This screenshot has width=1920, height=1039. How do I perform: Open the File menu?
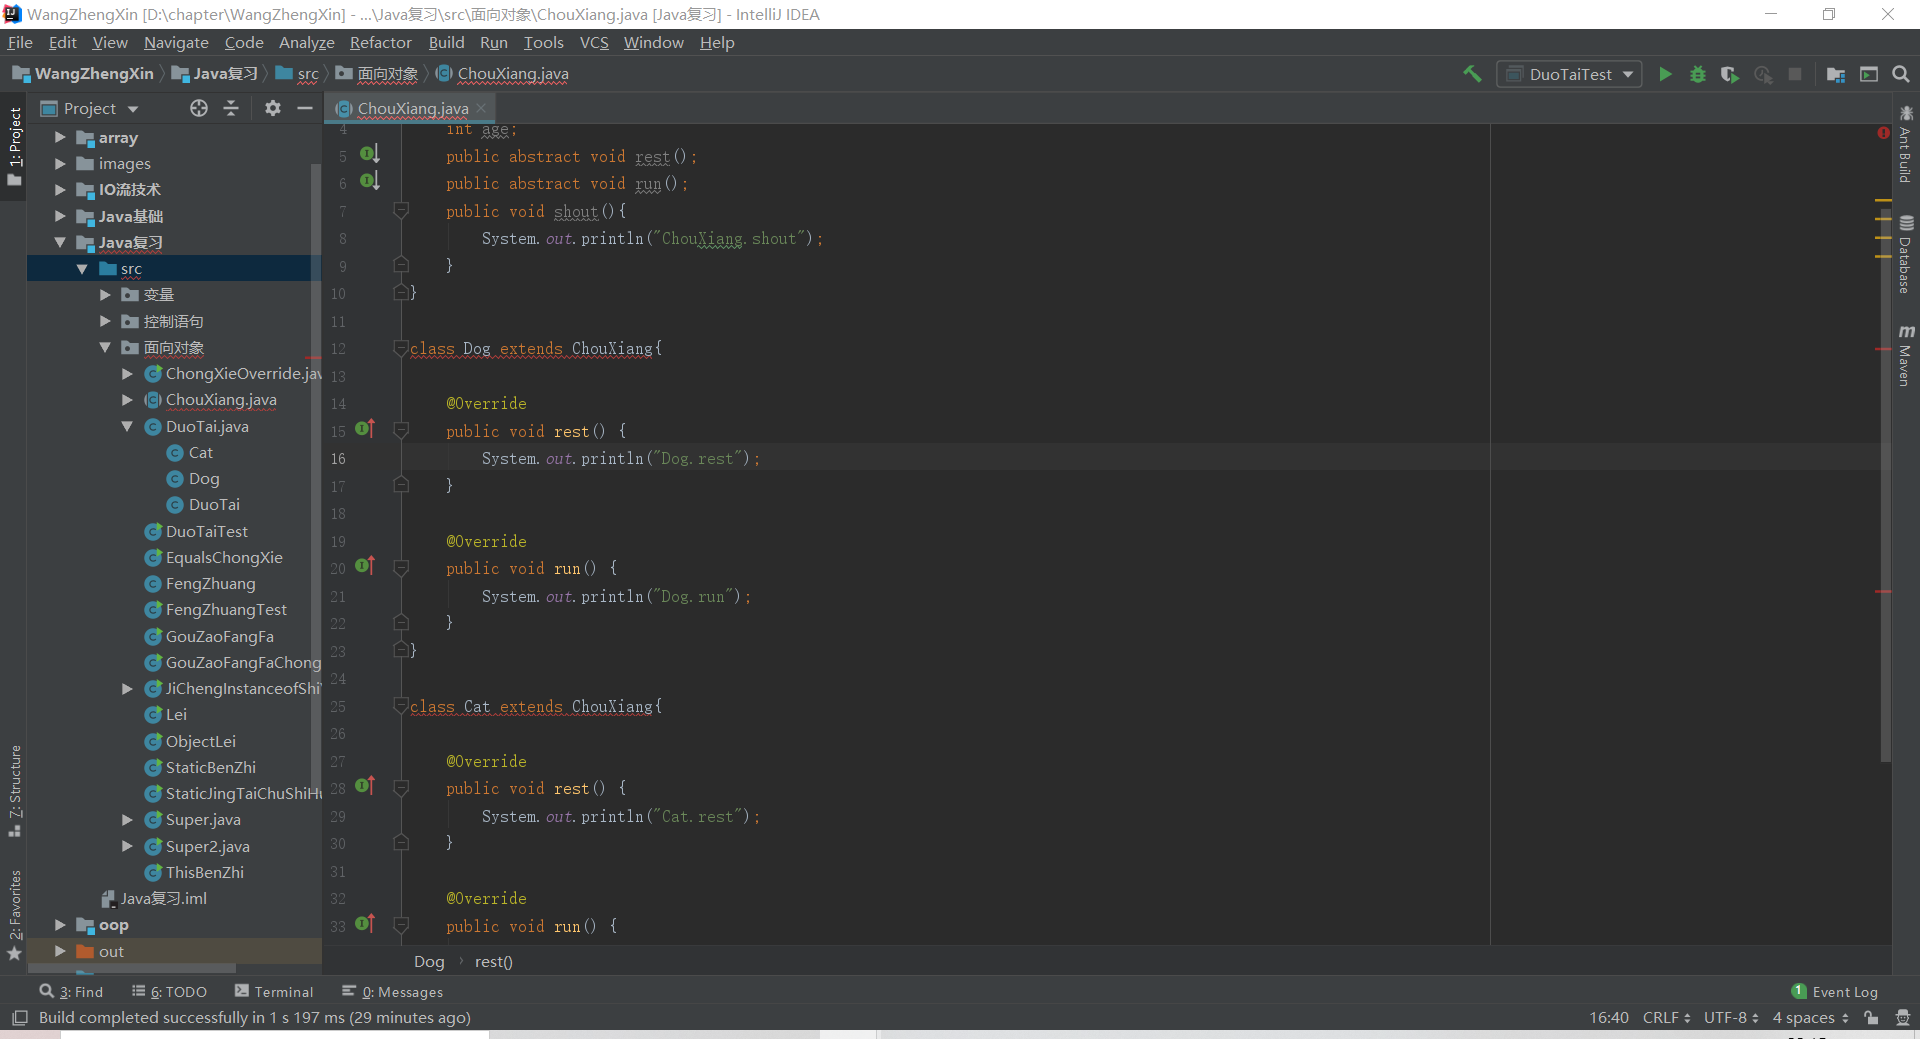pos(20,43)
